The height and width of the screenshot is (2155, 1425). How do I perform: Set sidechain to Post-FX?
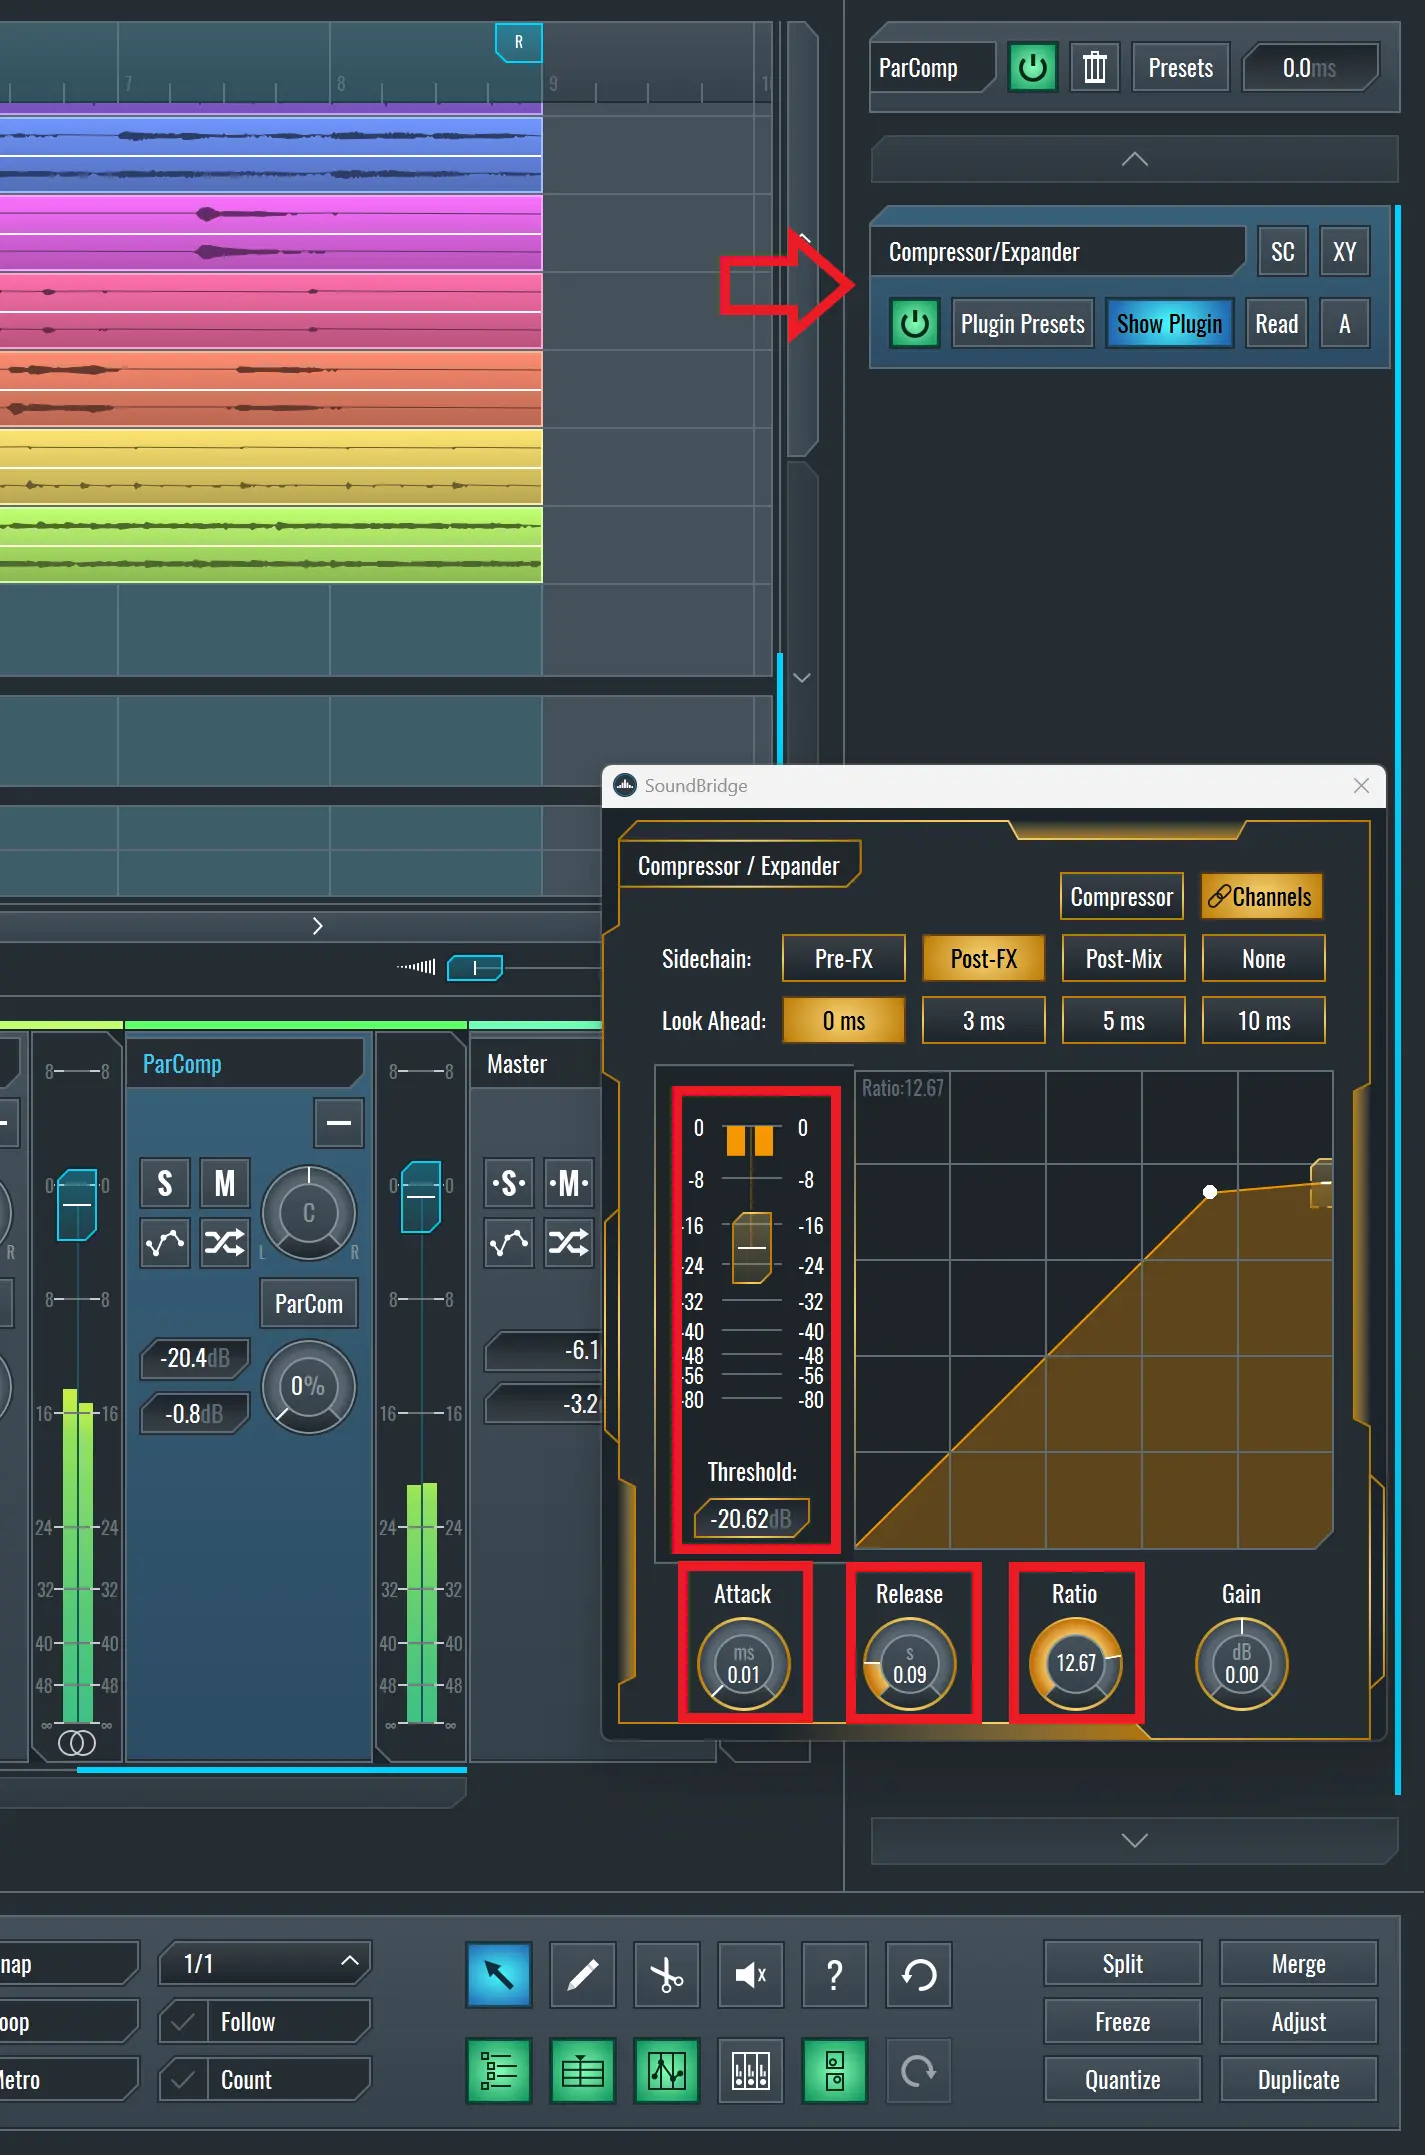[983, 959]
